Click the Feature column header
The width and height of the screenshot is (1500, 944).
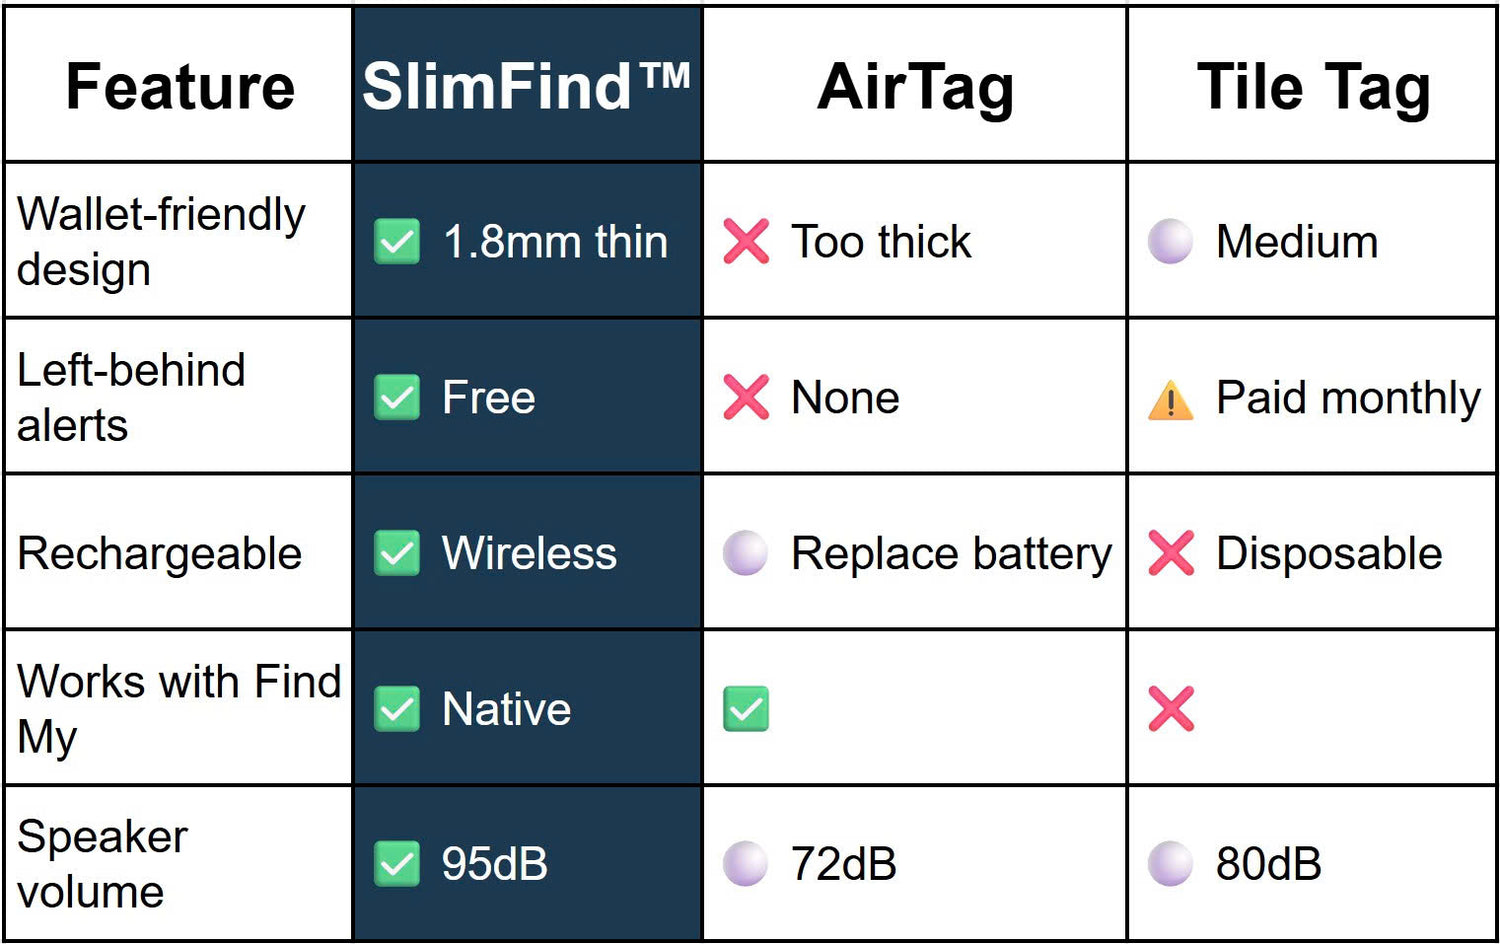click(x=180, y=86)
